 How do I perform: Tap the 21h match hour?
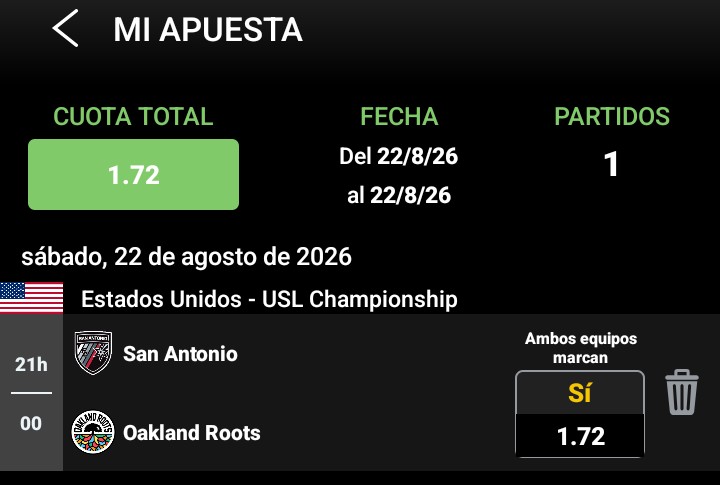pyautogui.click(x=31, y=365)
